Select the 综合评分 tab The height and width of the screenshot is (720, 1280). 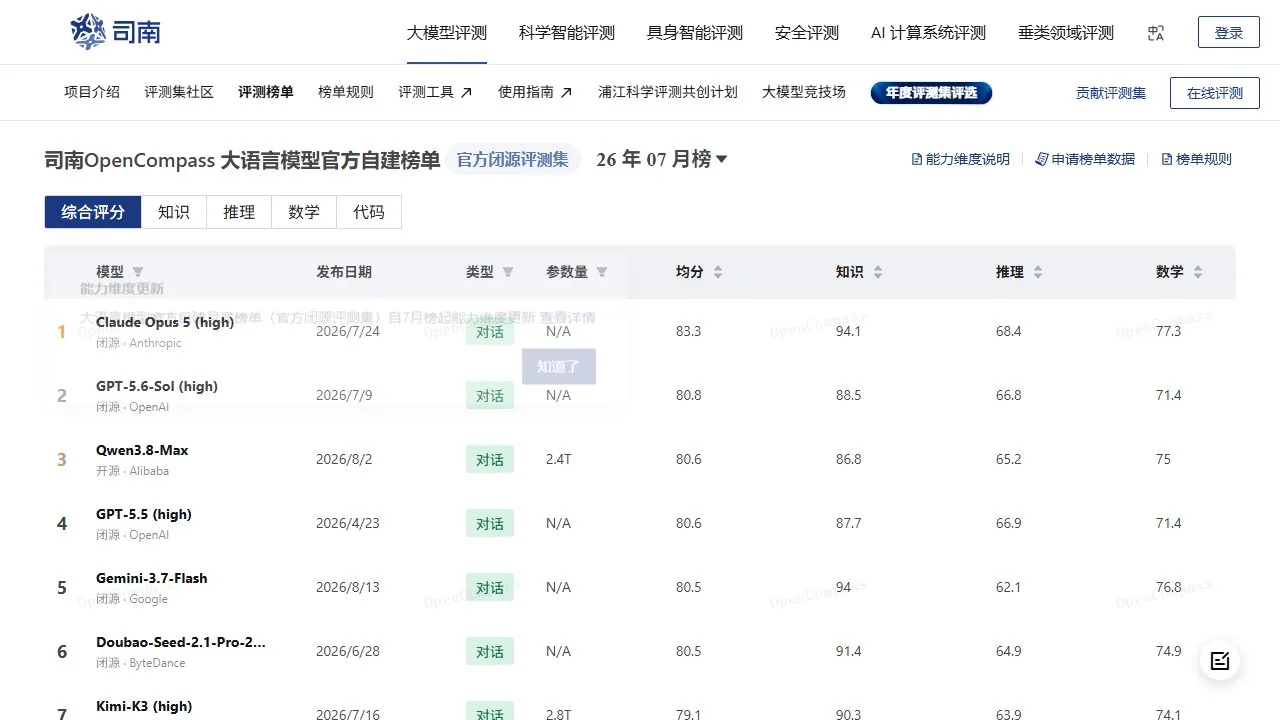(93, 212)
